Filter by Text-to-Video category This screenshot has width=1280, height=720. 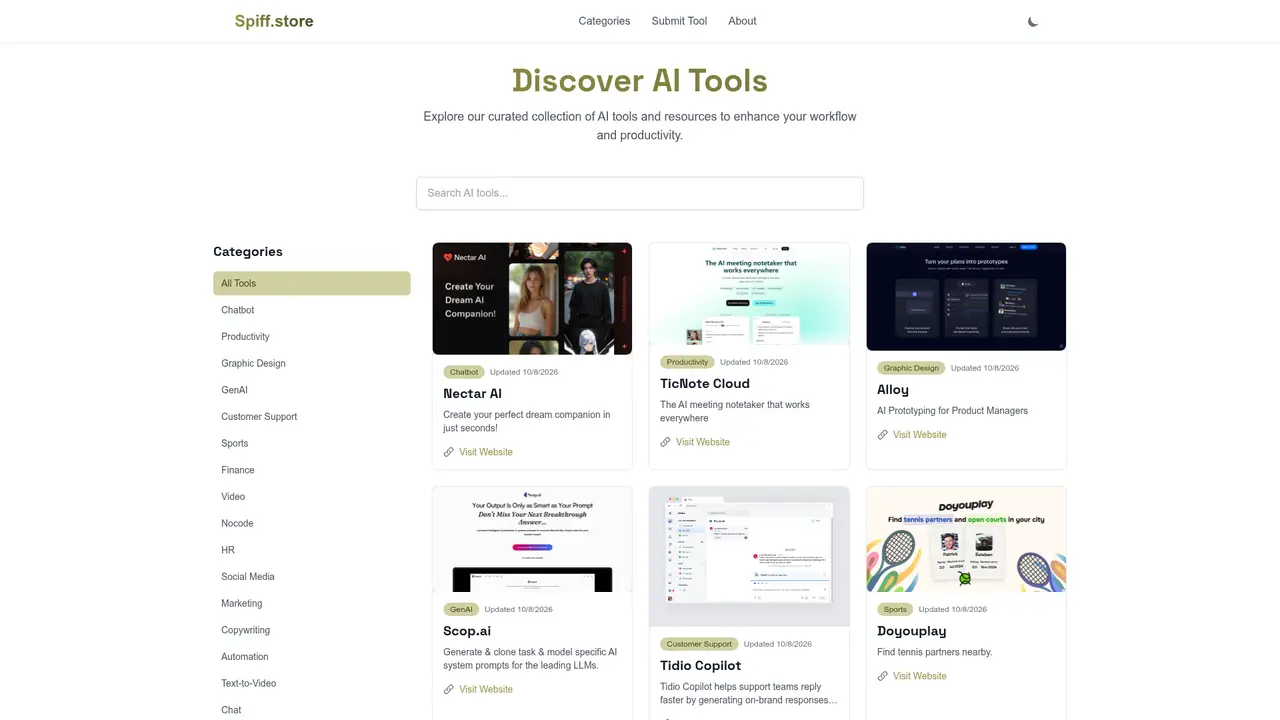(x=312, y=683)
